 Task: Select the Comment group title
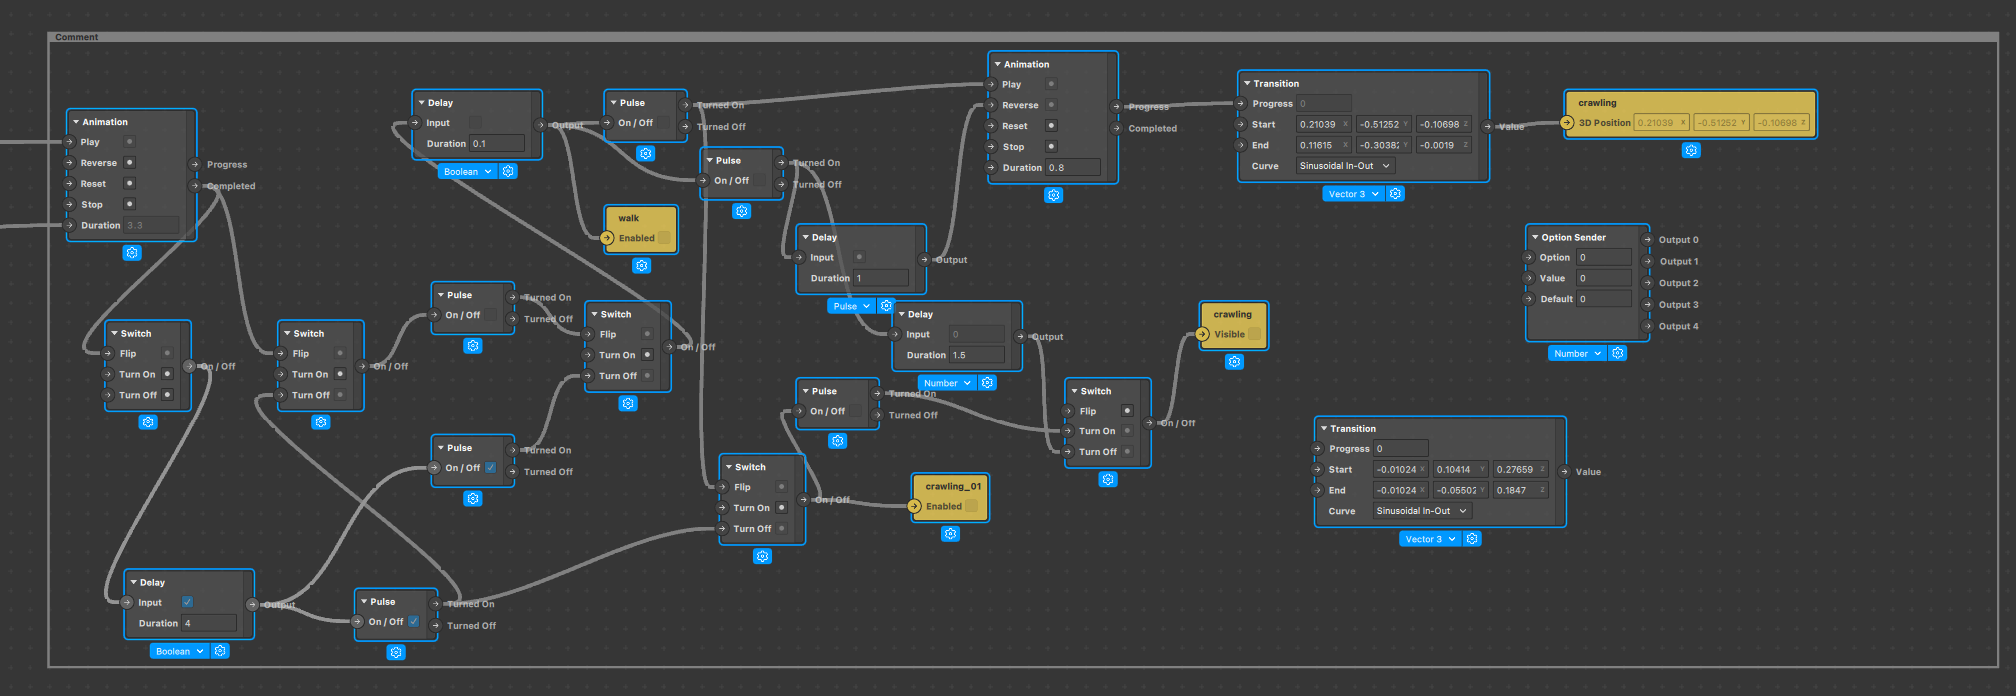click(77, 37)
